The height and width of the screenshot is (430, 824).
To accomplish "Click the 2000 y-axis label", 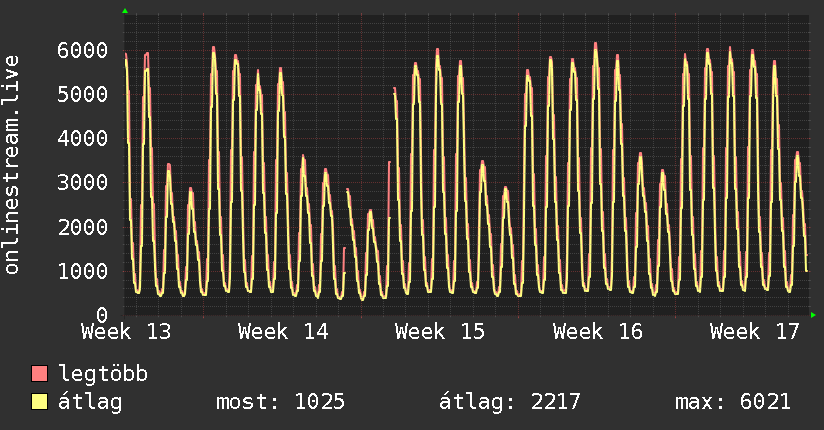I will [x=83, y=227].
